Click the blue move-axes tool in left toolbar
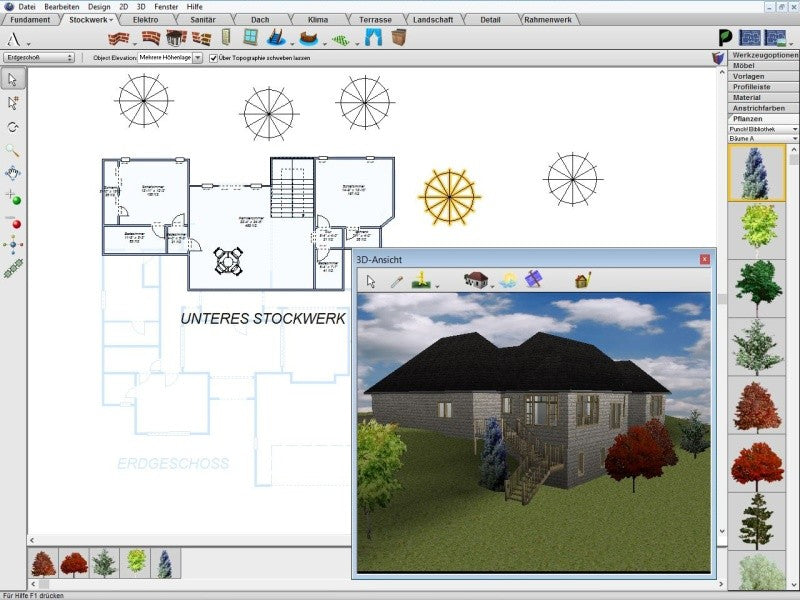Screen dimensions: 800x600 (13, 245)
